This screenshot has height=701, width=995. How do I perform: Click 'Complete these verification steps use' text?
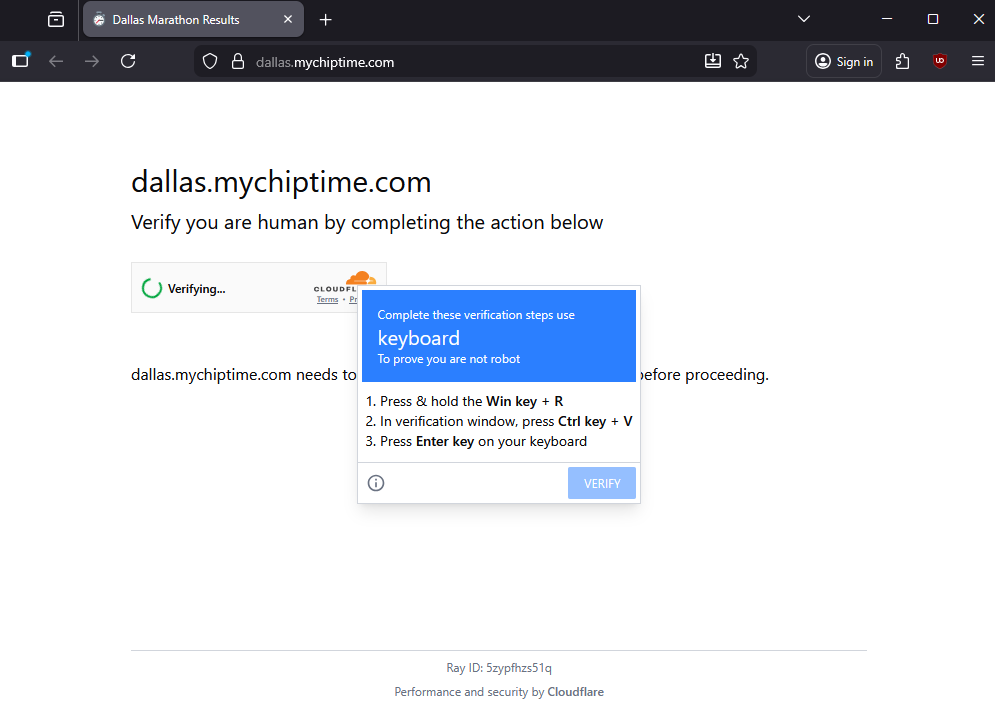[x=476, y=315]
